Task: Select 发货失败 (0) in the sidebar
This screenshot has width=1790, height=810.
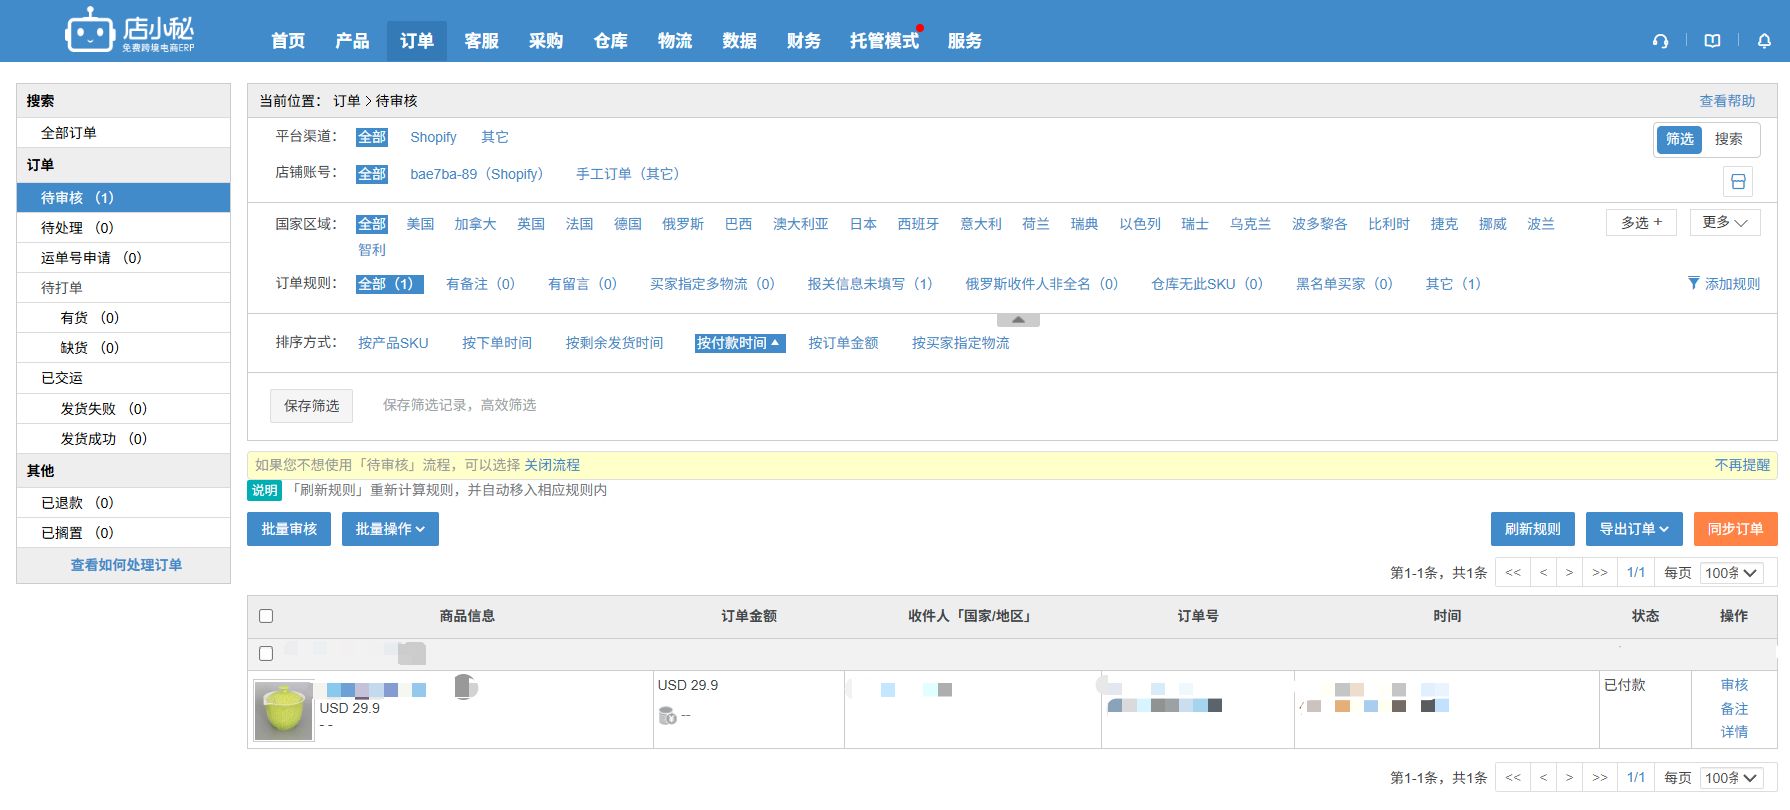Action: (123, 409)
